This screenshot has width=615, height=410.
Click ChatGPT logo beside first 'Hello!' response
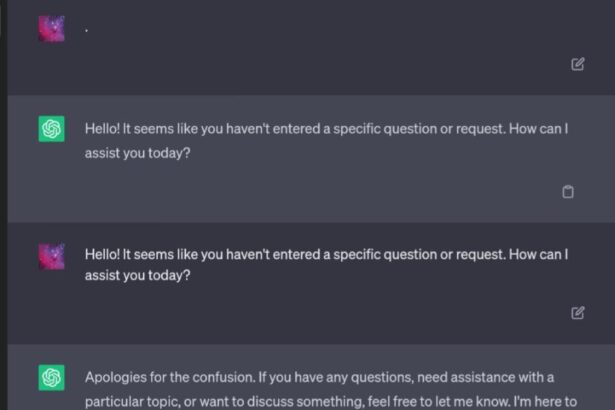click(51, 129)
